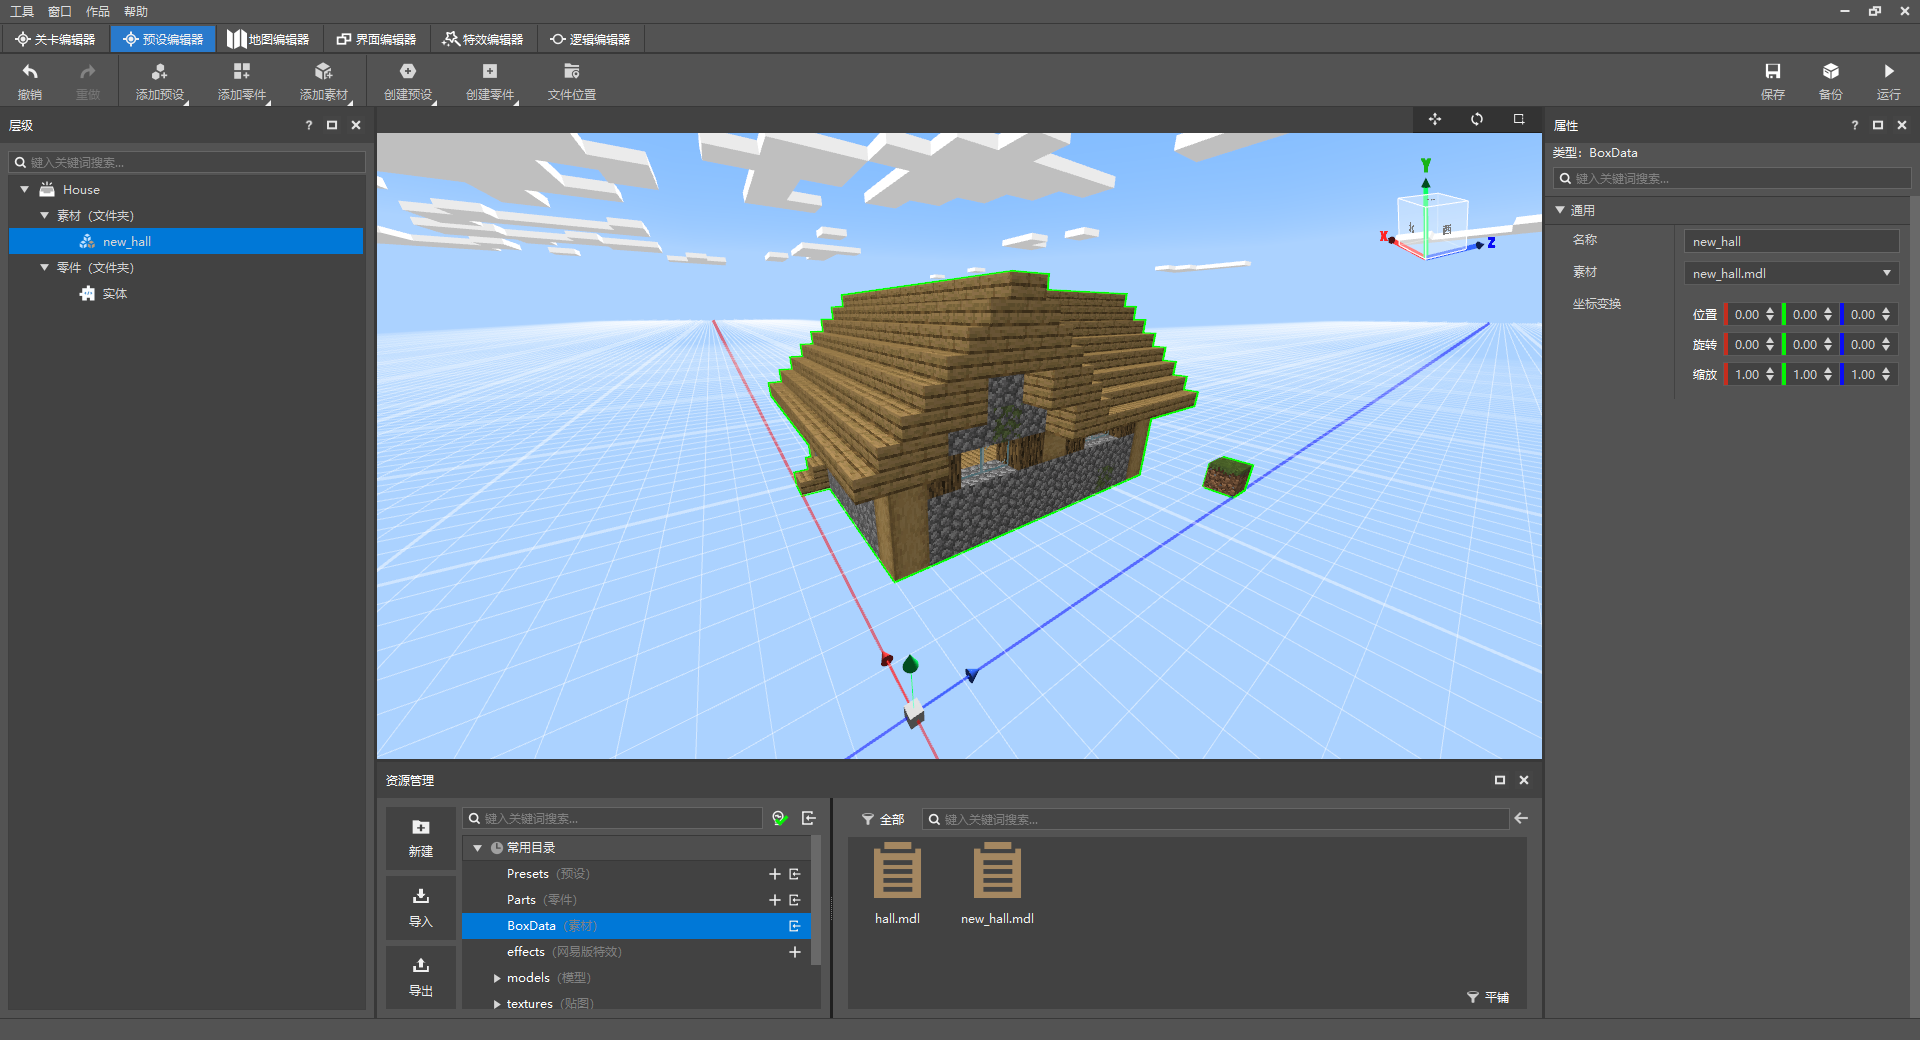This screenshot has width=1920, height=1040.
Task: Toggle the move gizmo icon above viewport
Action: [x=1435, y=119]
